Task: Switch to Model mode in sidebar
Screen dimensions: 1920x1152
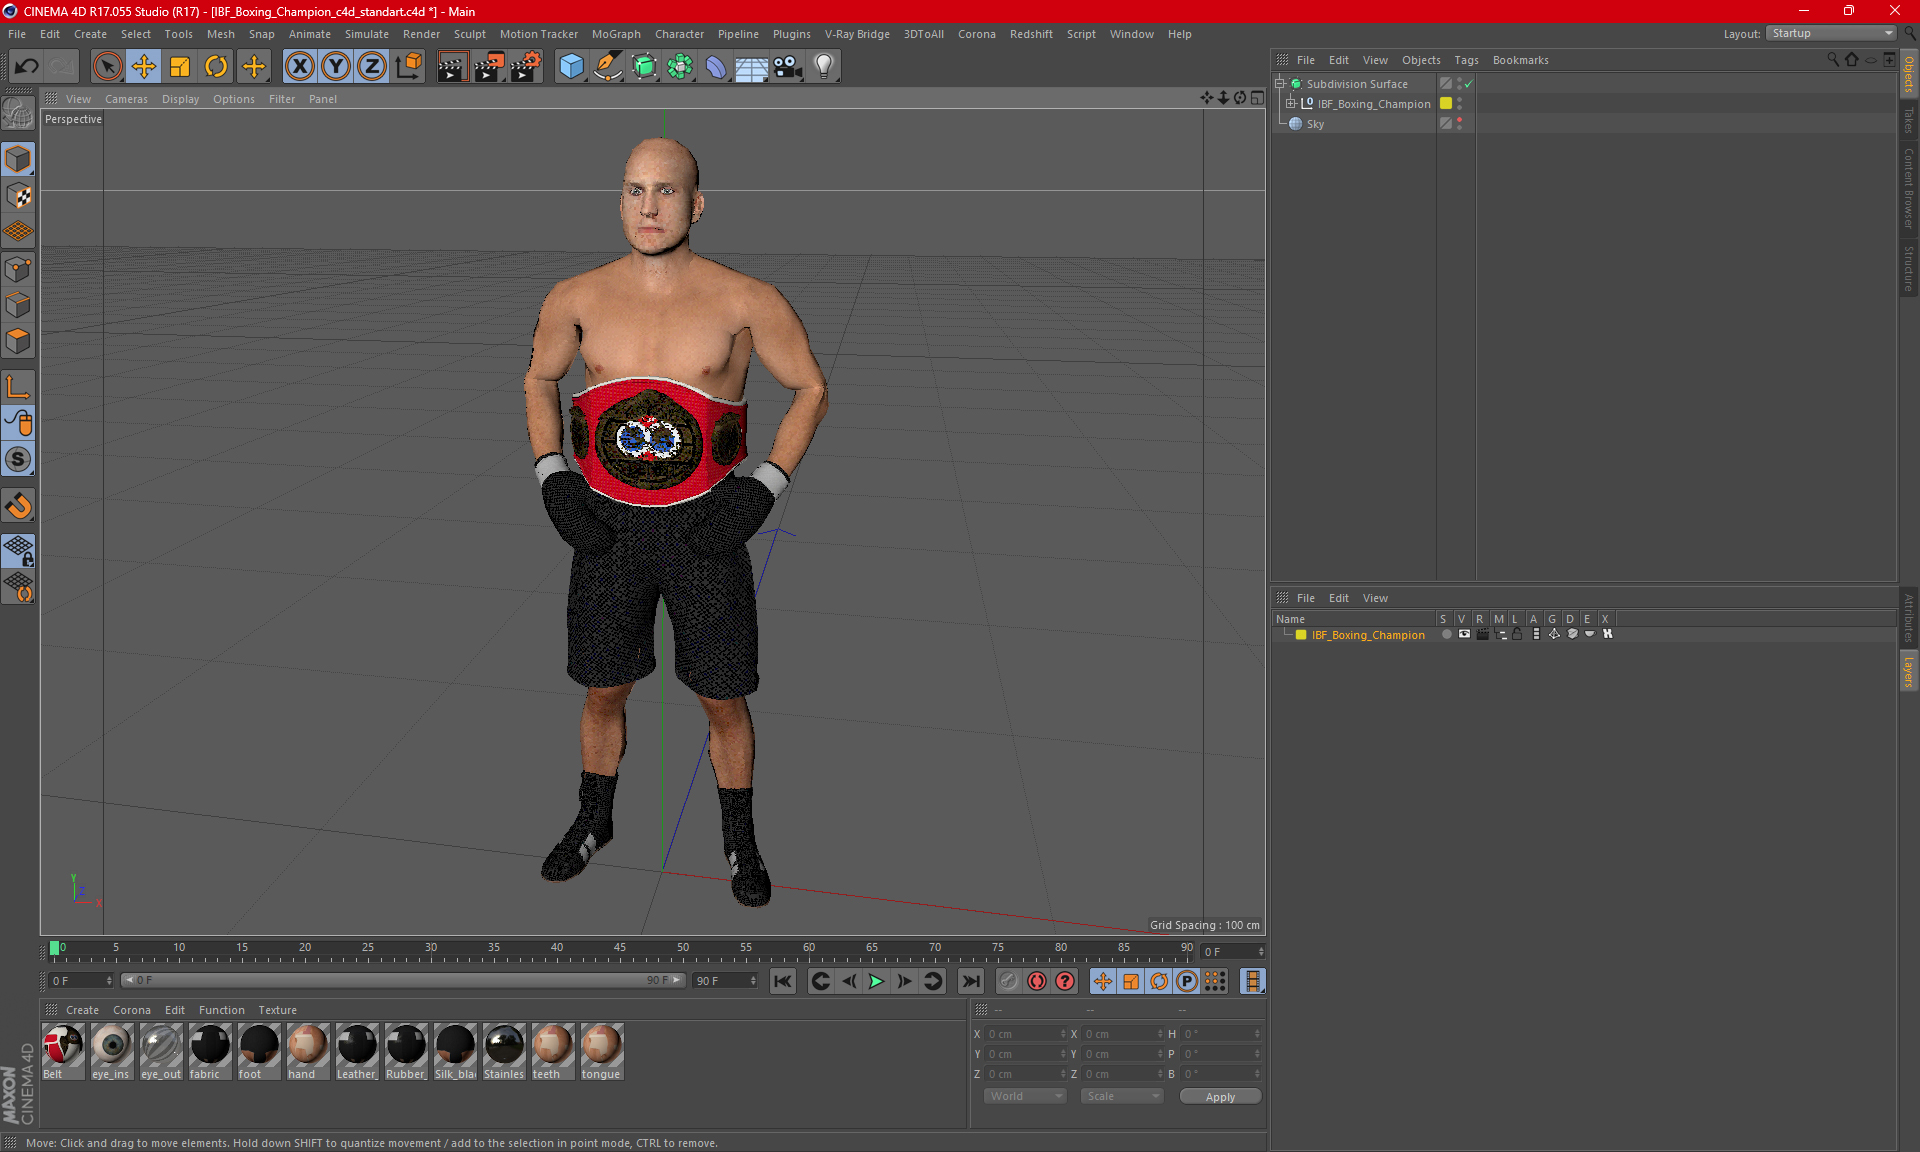Action: (18, 159)
